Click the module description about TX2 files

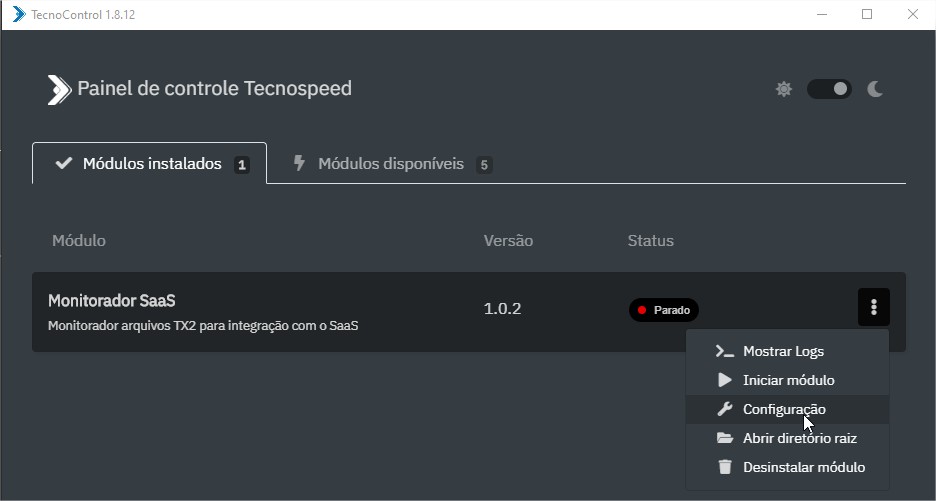[203, 326]
